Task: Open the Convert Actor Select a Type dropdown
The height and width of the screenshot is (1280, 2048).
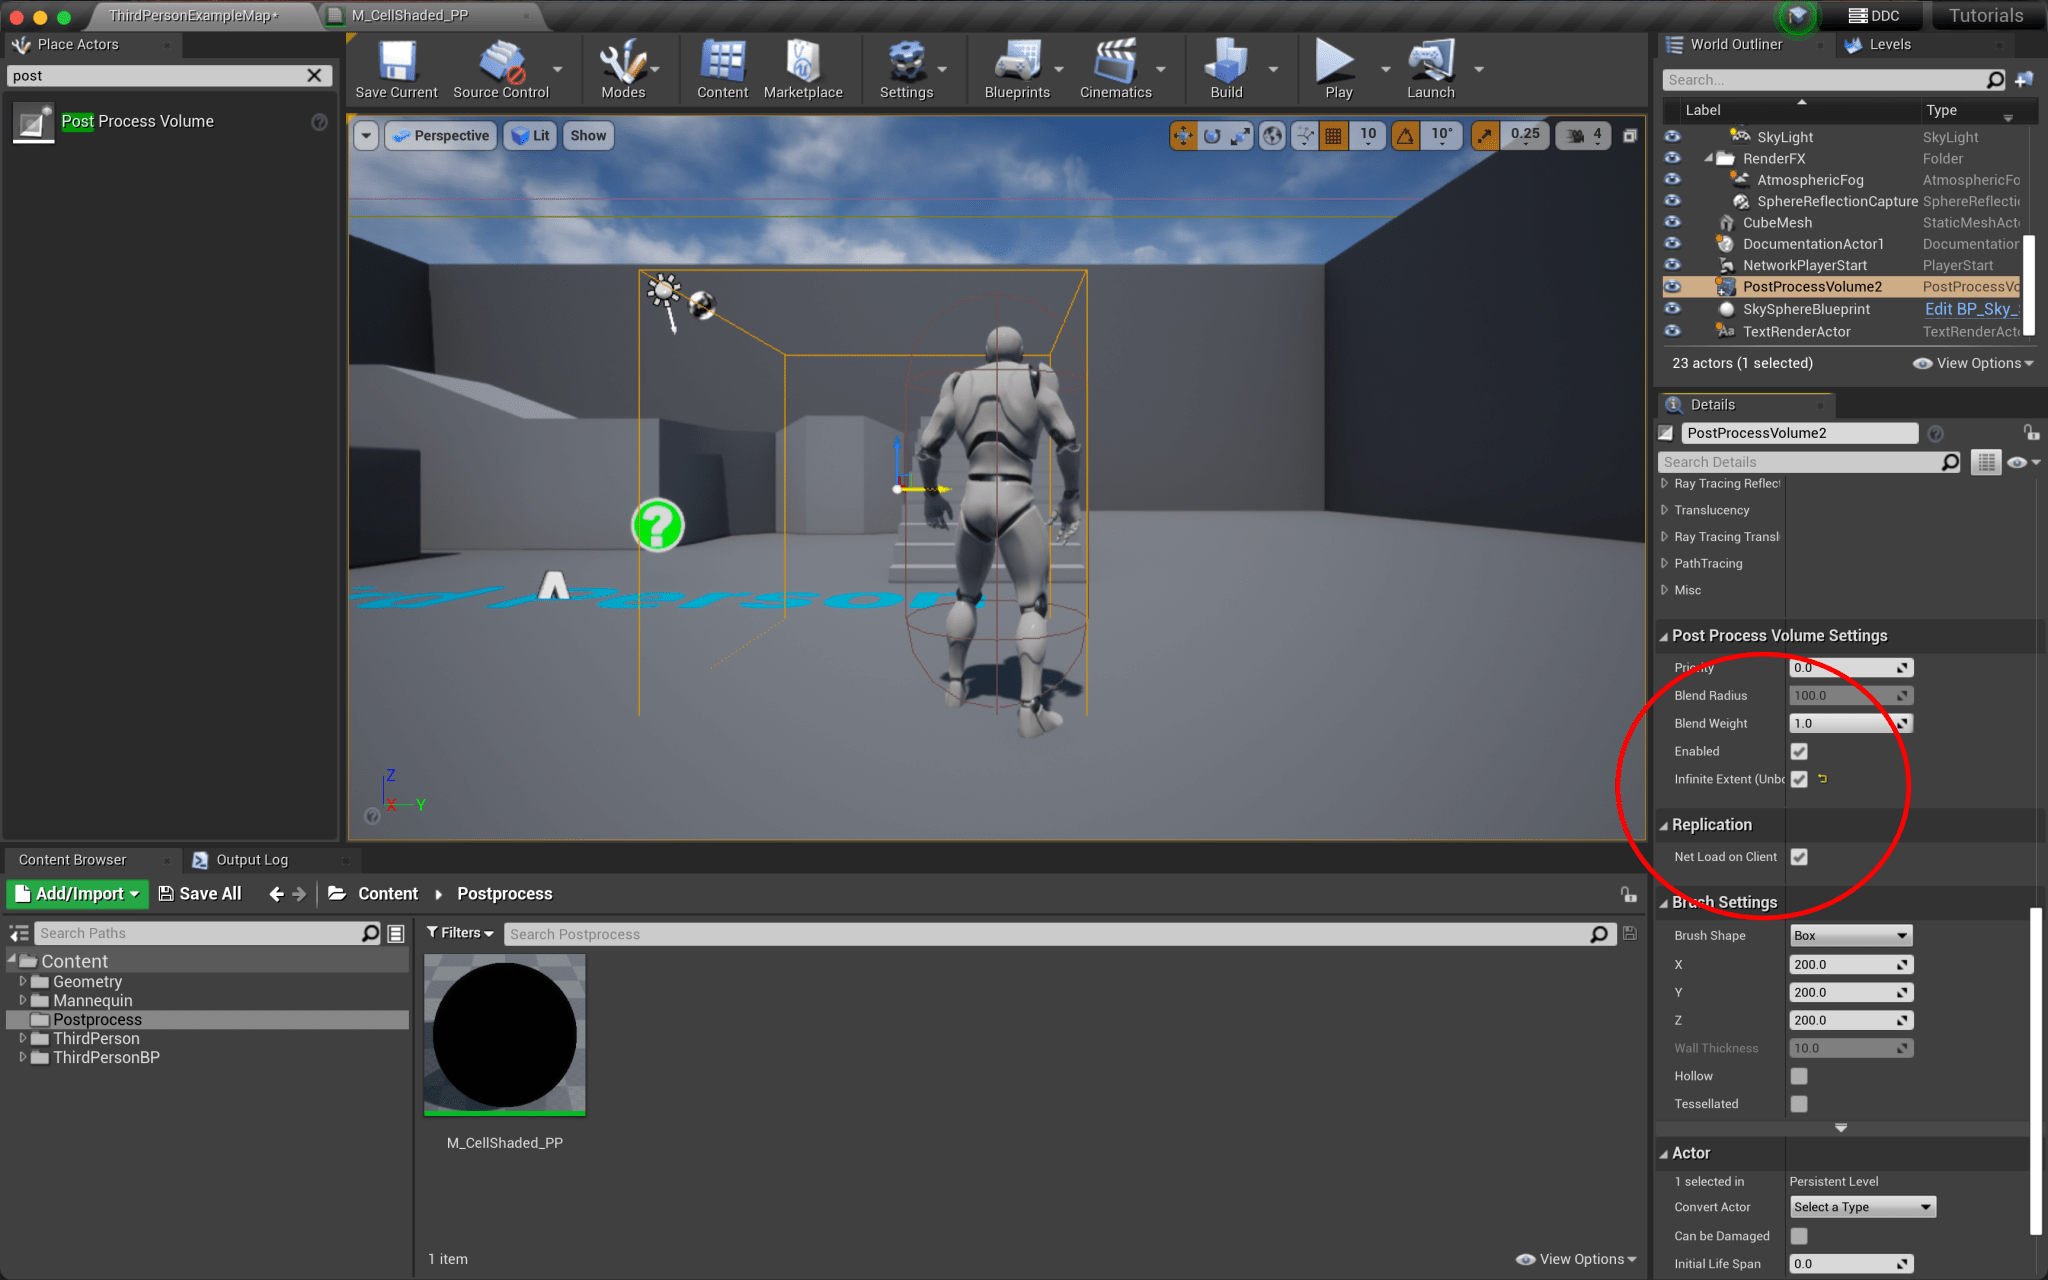Action: [1862, 1207]
